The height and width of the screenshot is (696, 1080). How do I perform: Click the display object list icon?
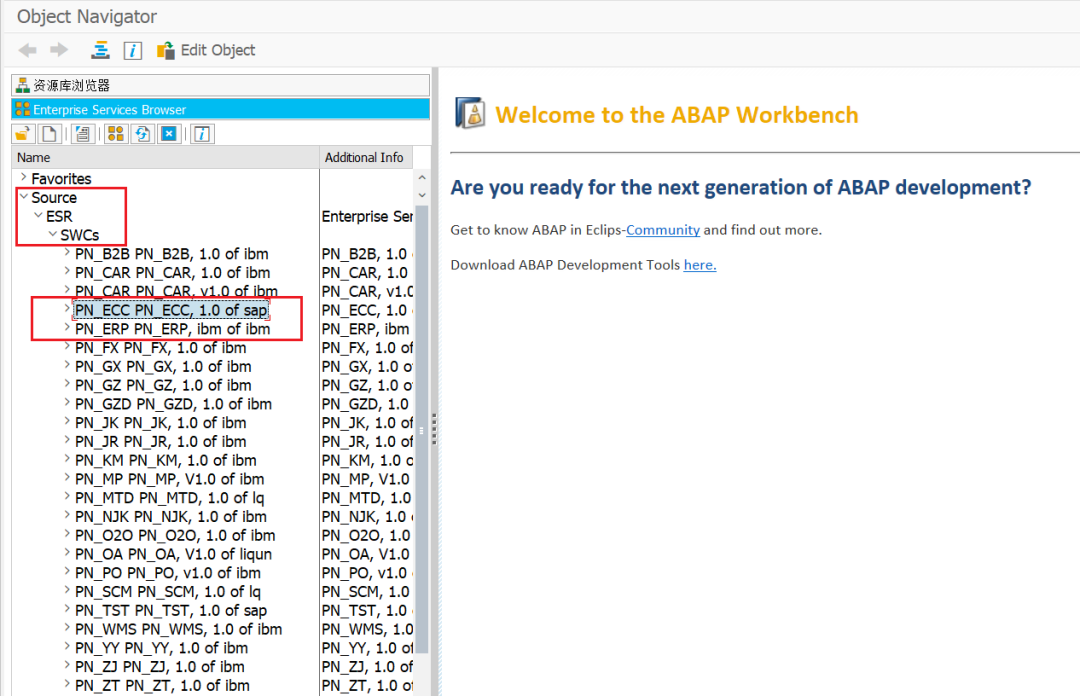[101, 50]
